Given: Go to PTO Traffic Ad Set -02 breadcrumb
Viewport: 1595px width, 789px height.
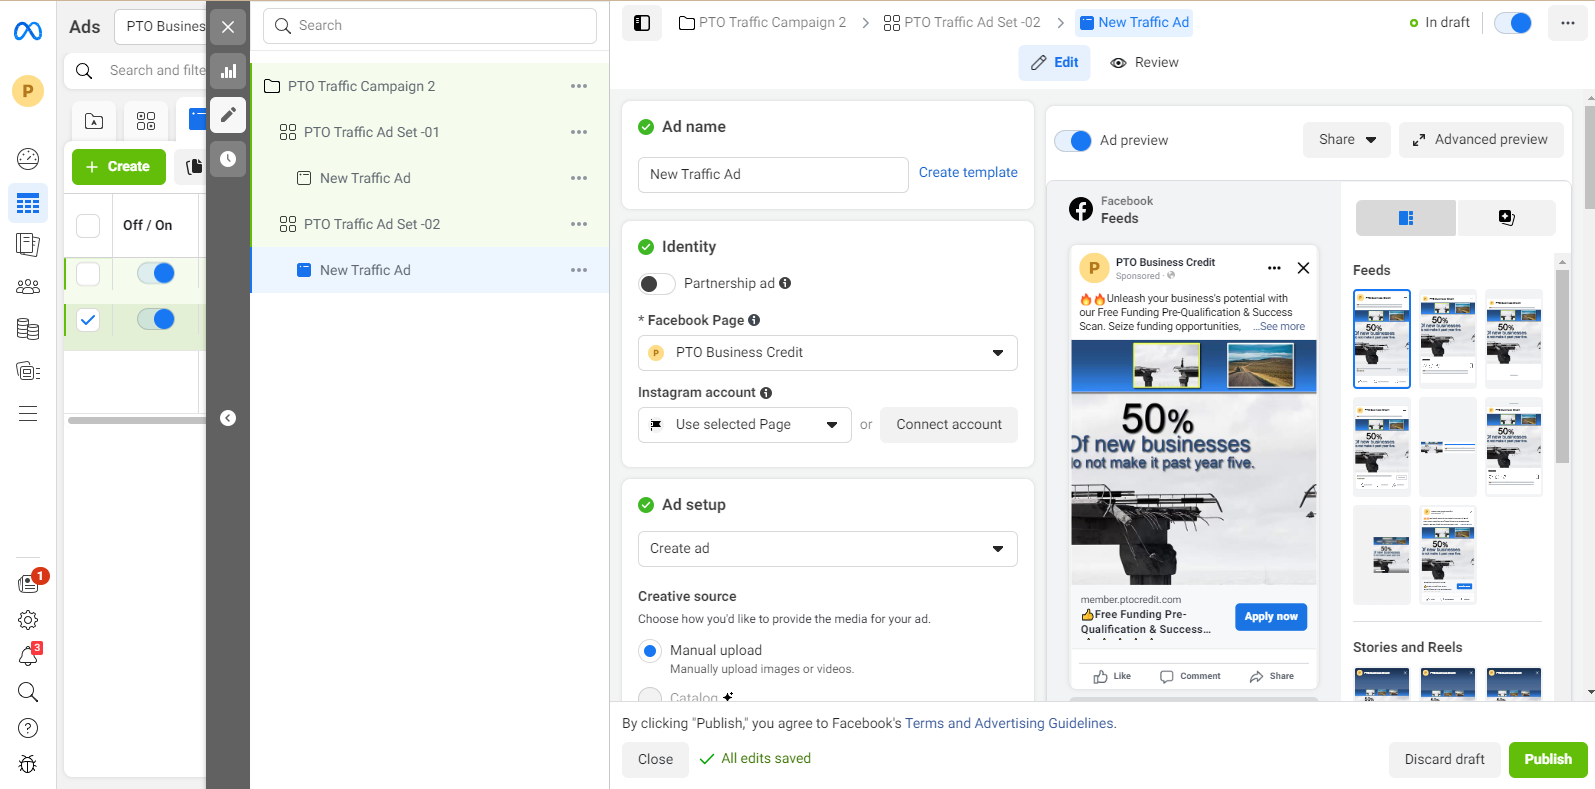Looking at the screenshot, I should 962,23.
